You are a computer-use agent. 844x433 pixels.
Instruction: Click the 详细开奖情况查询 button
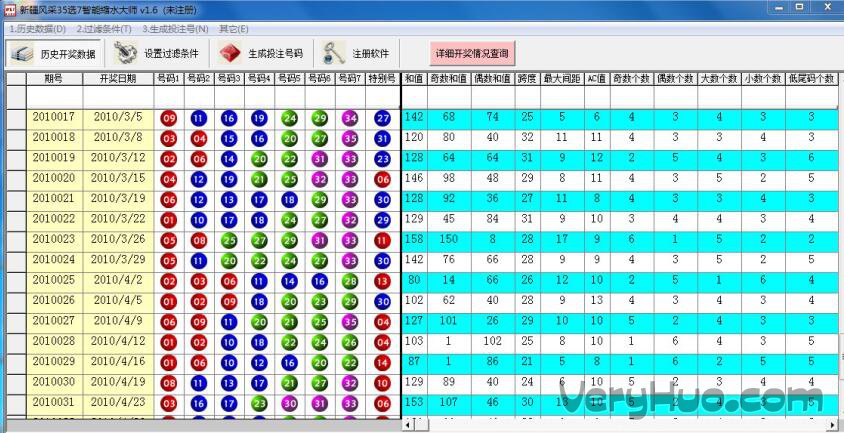coord(472,53)
